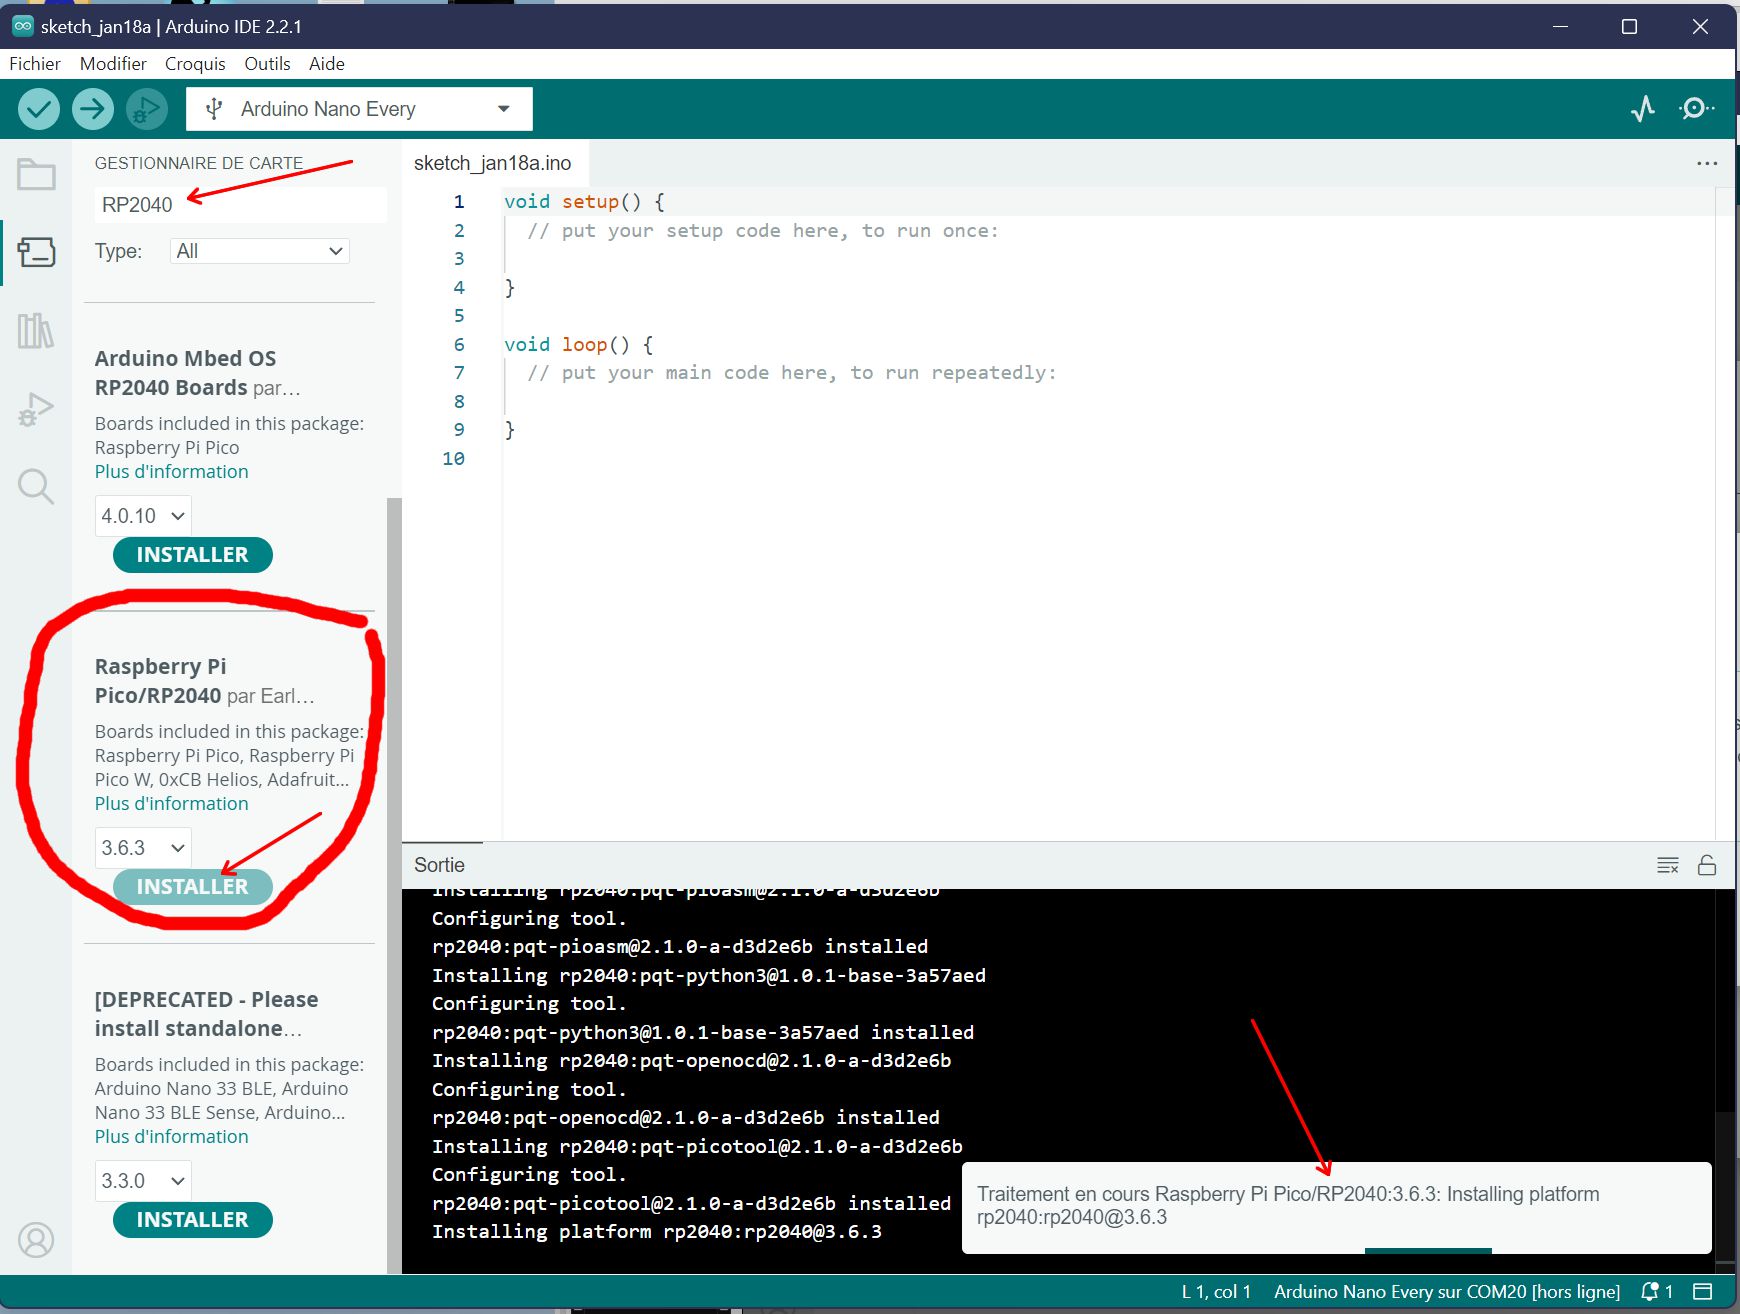Open Plus d'information for Arduino Mbed OS
This screenshot has height=1314, width=1740.
[172, 472]
